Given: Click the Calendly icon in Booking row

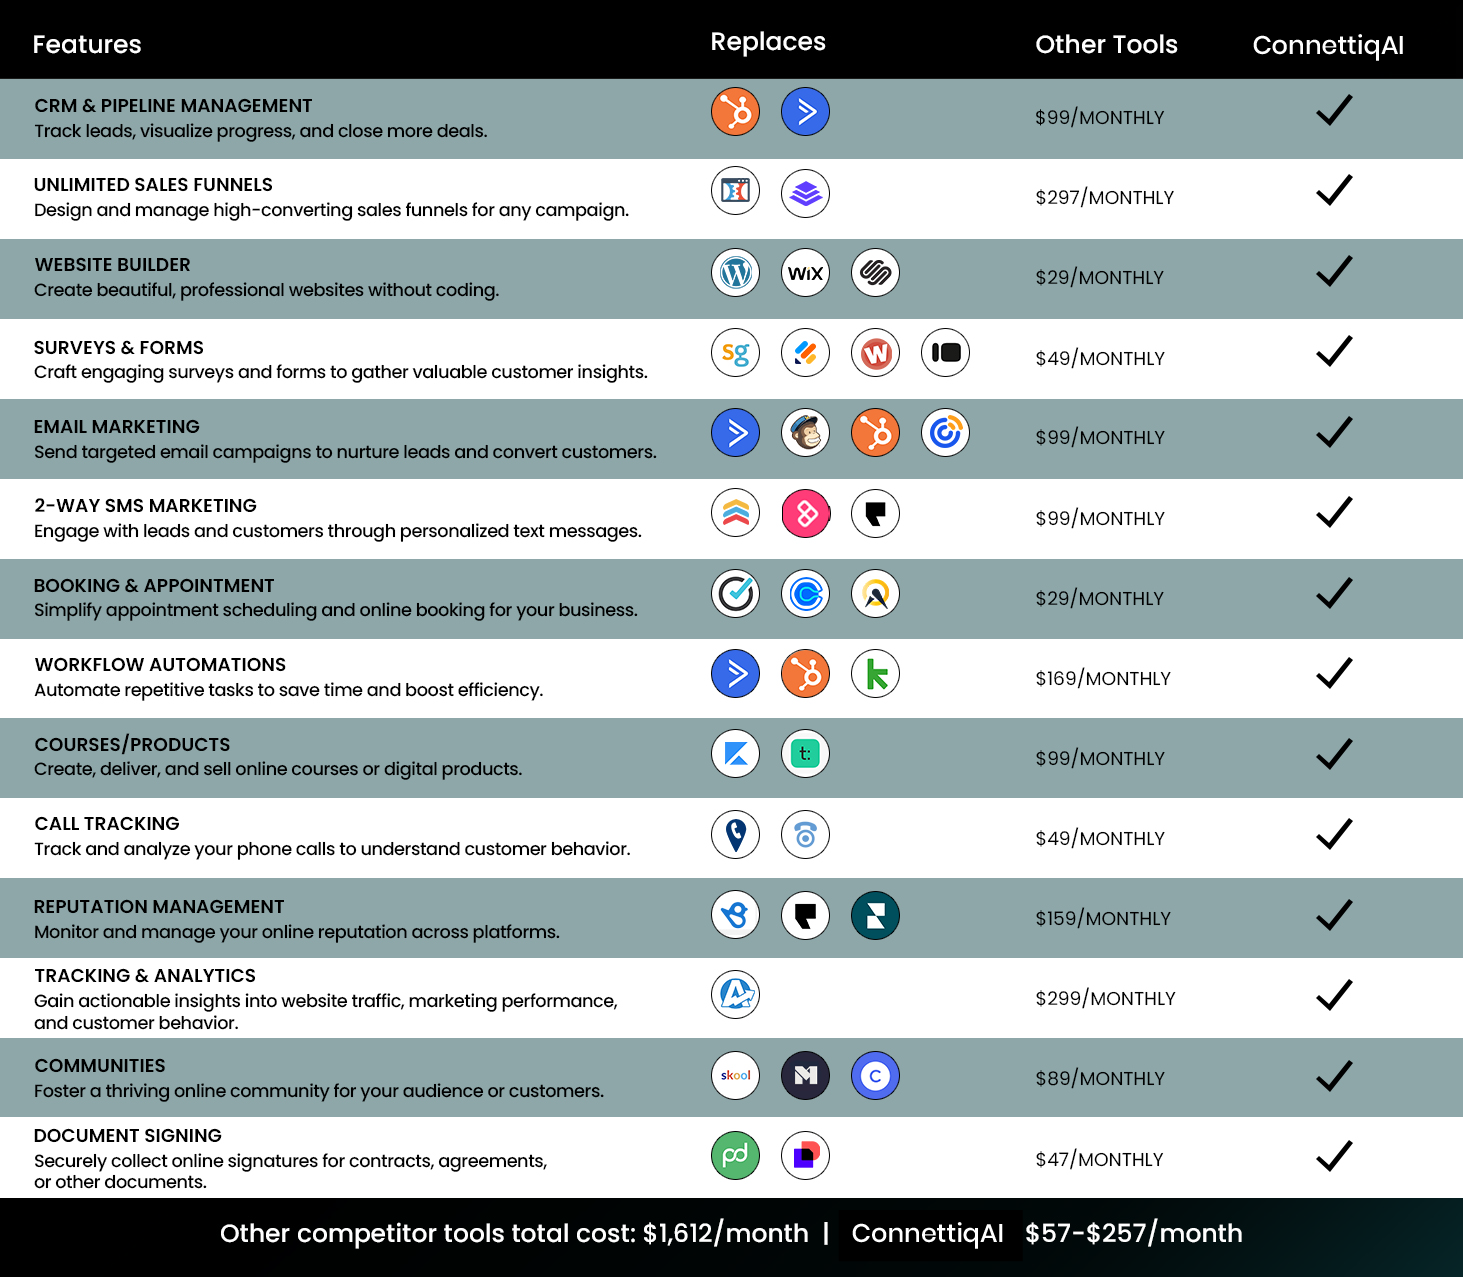Looking at the screenshot, I should 805,594.
